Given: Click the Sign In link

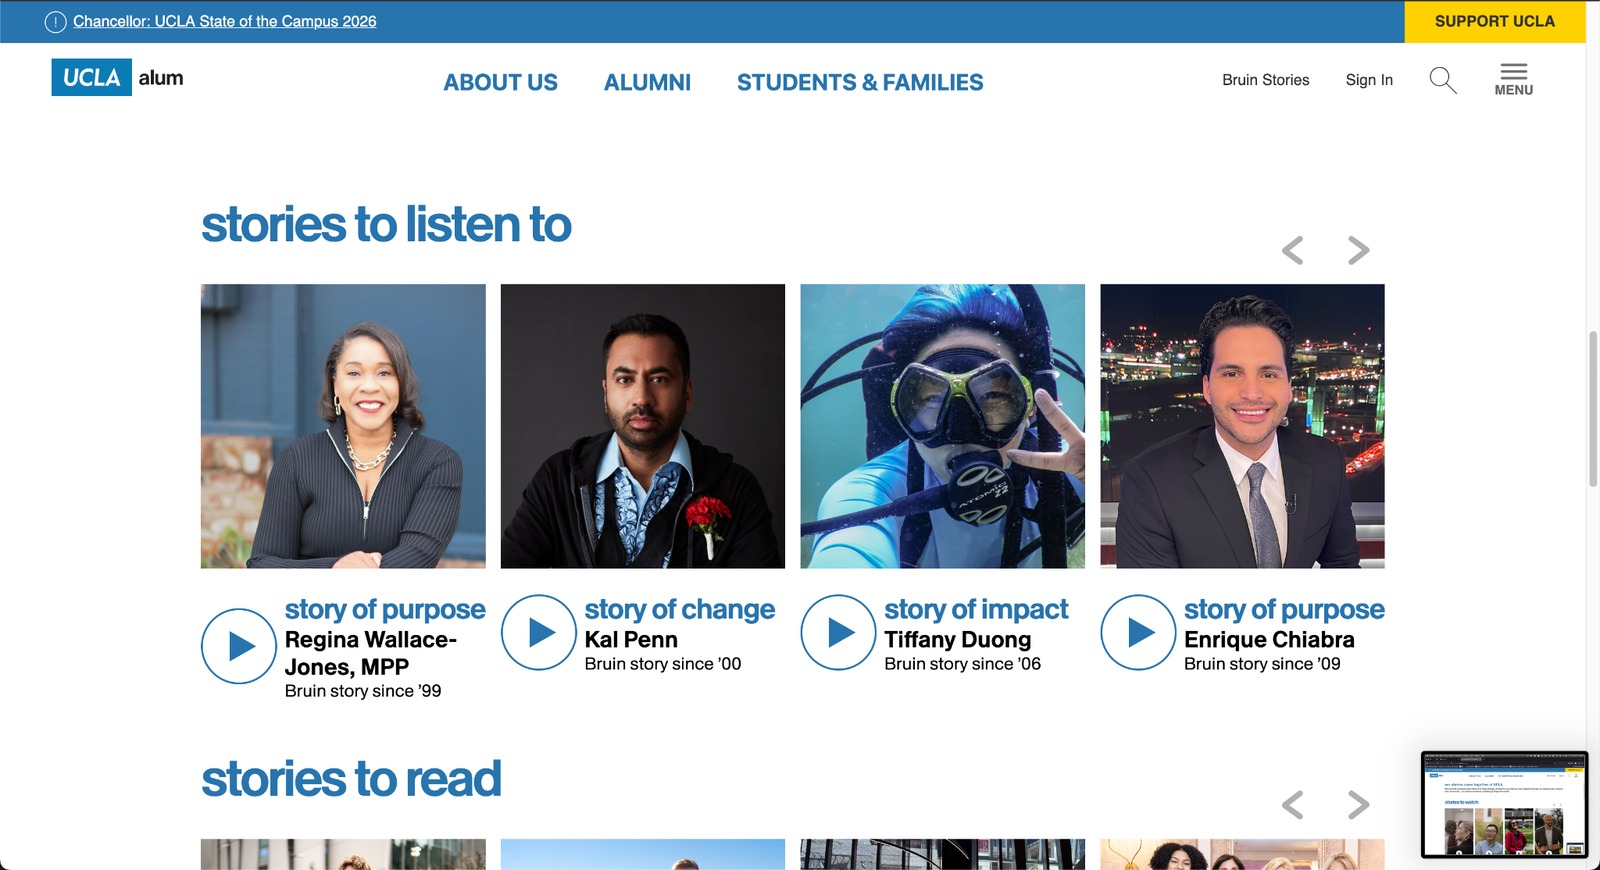Looking at the screenshot, I should (1369, 80).
